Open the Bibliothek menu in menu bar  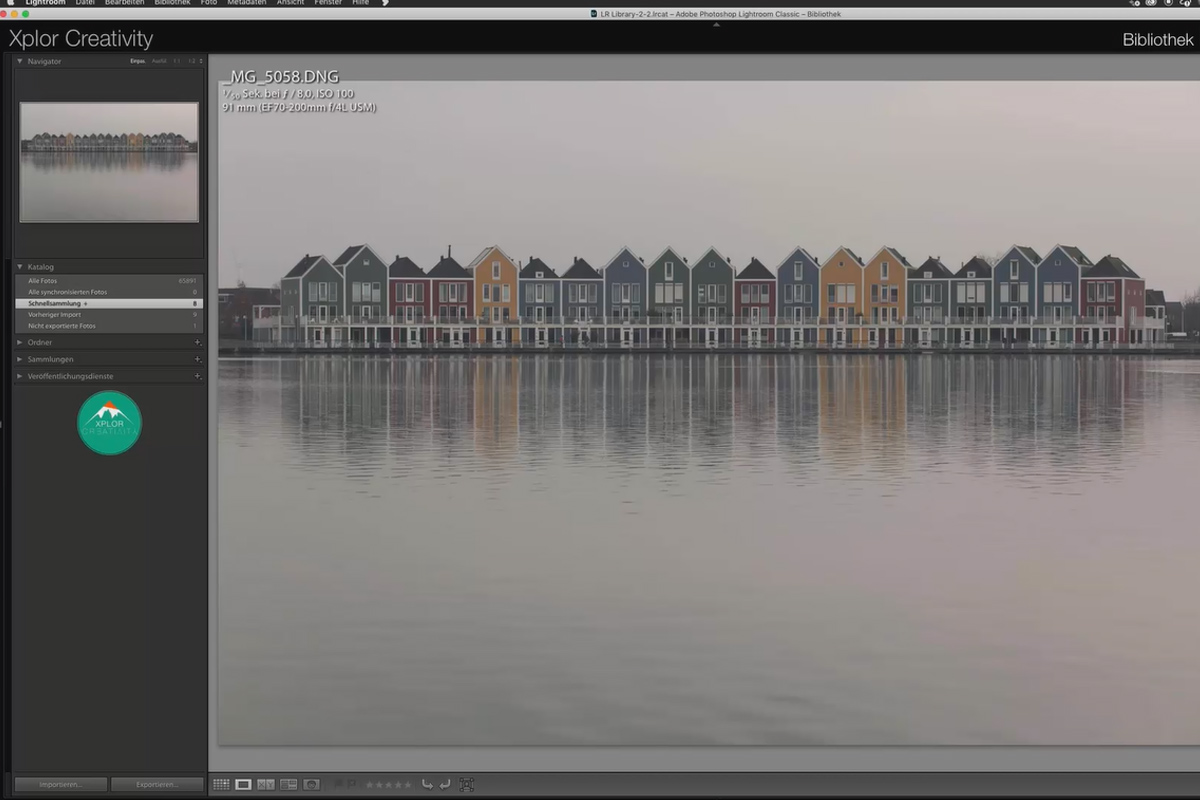pos(172,3)
